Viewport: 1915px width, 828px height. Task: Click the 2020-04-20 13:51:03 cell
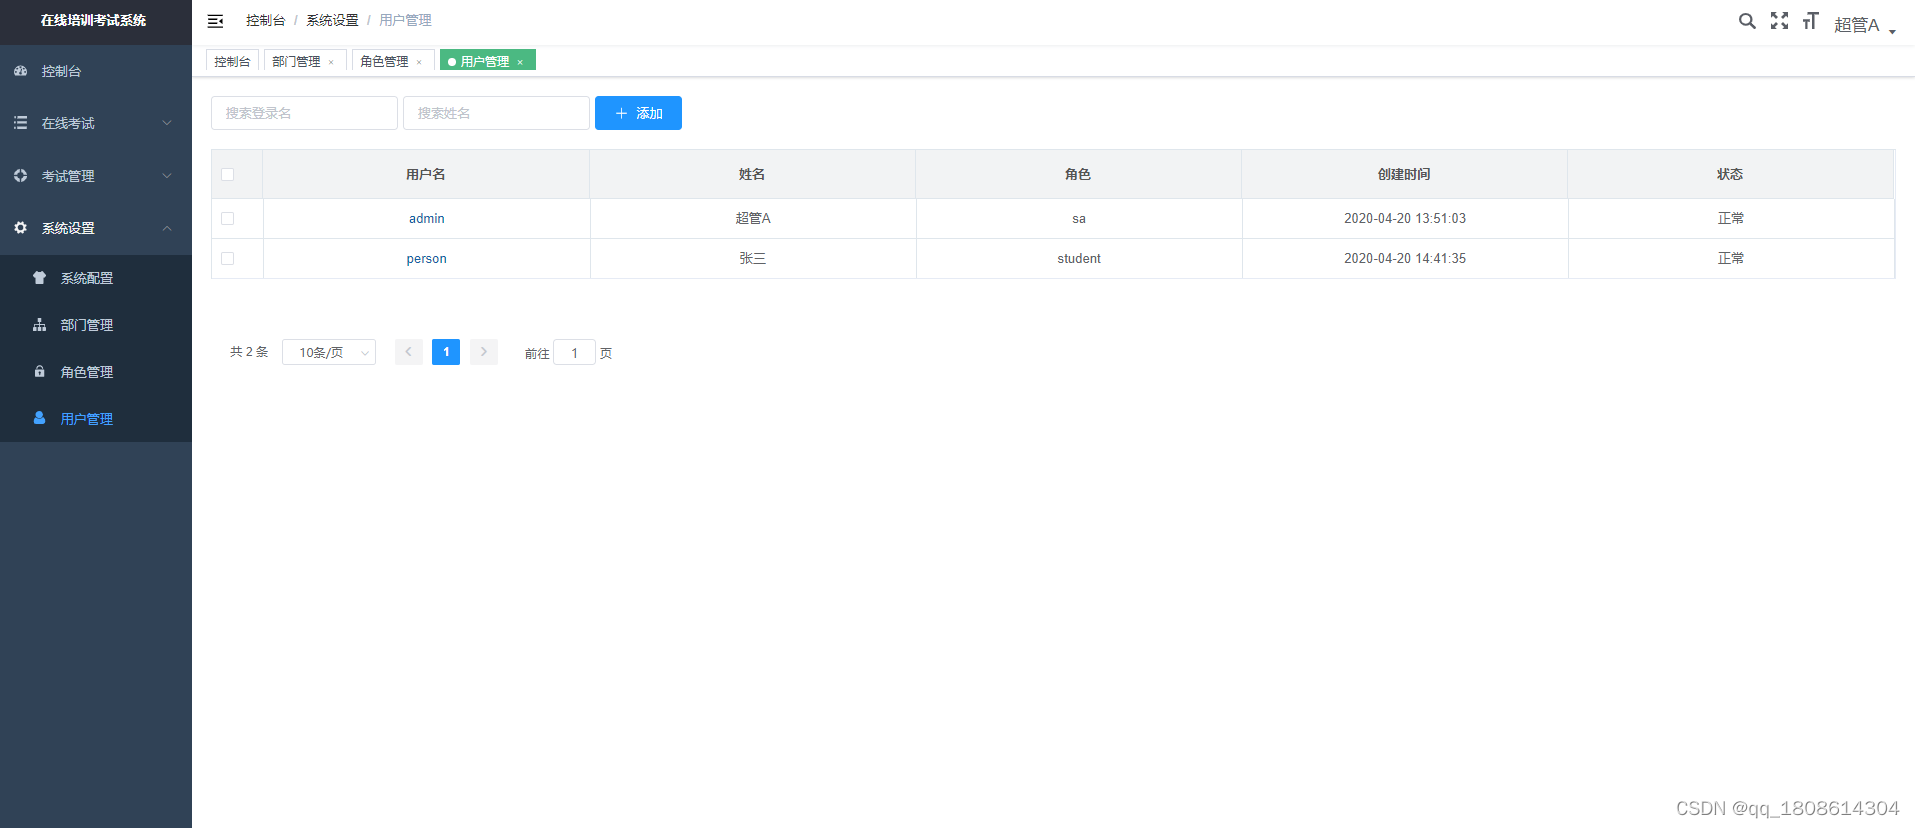coord(1405,218)
